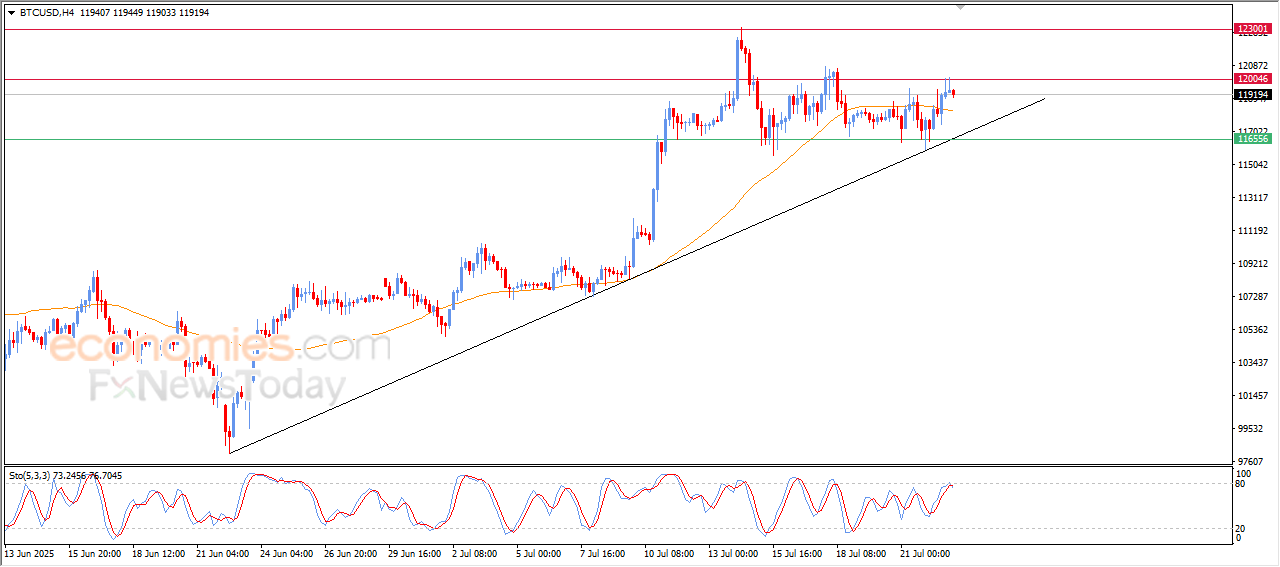Click the BTCUSD,H4 chart title

pos(49,13)
